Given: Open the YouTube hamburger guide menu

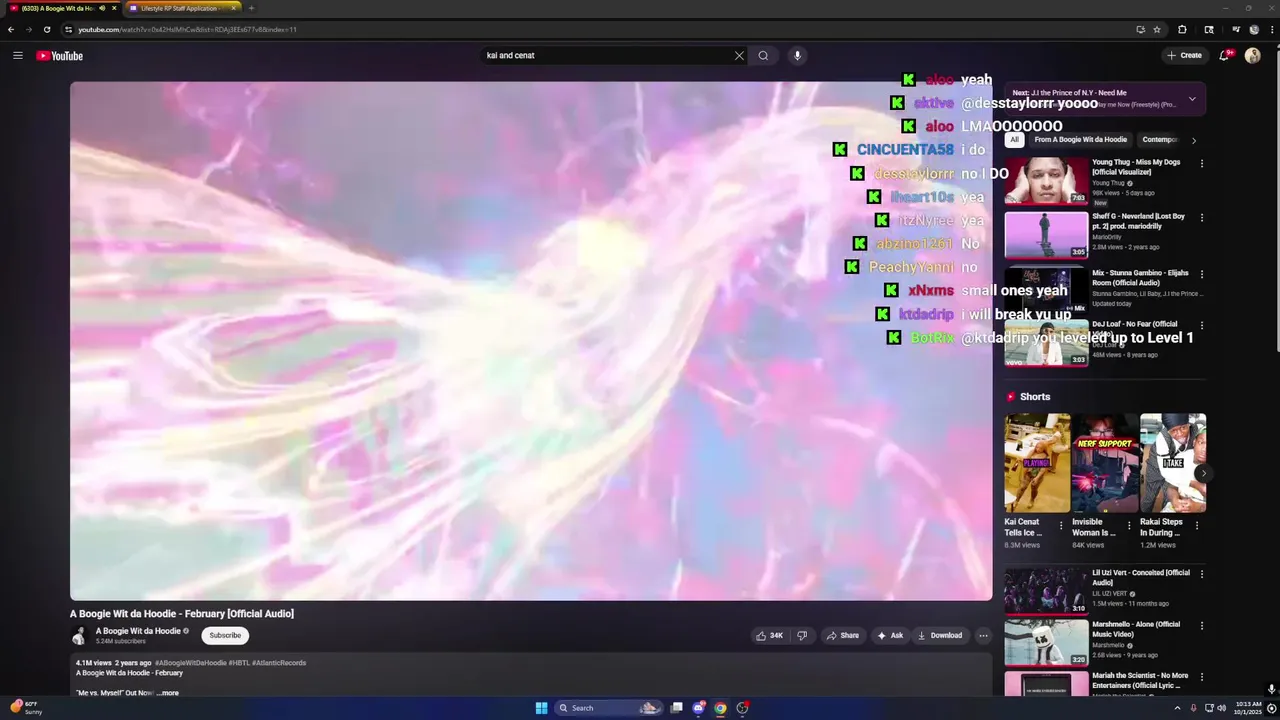Looking at the screenshot, I should coord(18,56).
